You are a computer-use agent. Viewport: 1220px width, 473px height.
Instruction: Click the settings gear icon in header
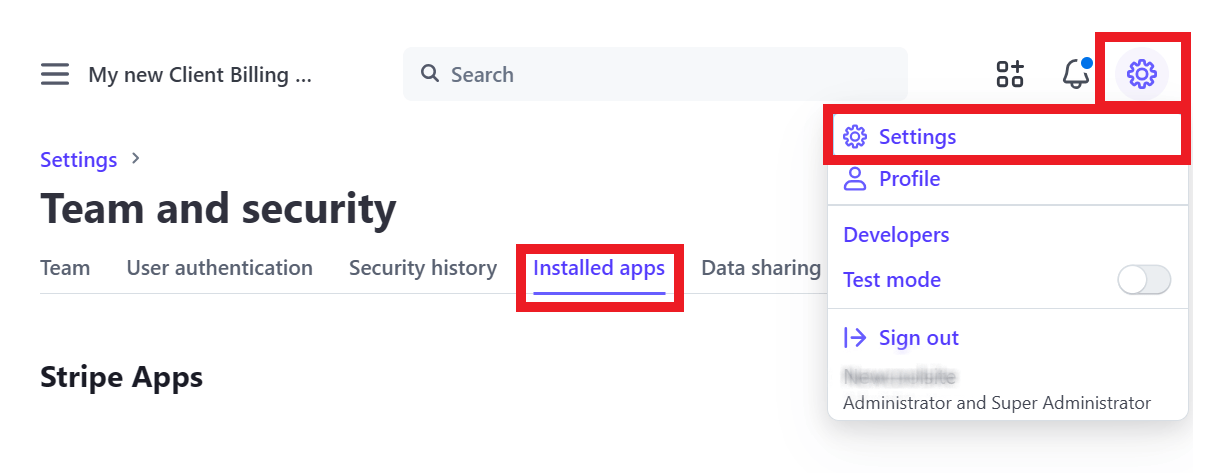[1141, 73]
